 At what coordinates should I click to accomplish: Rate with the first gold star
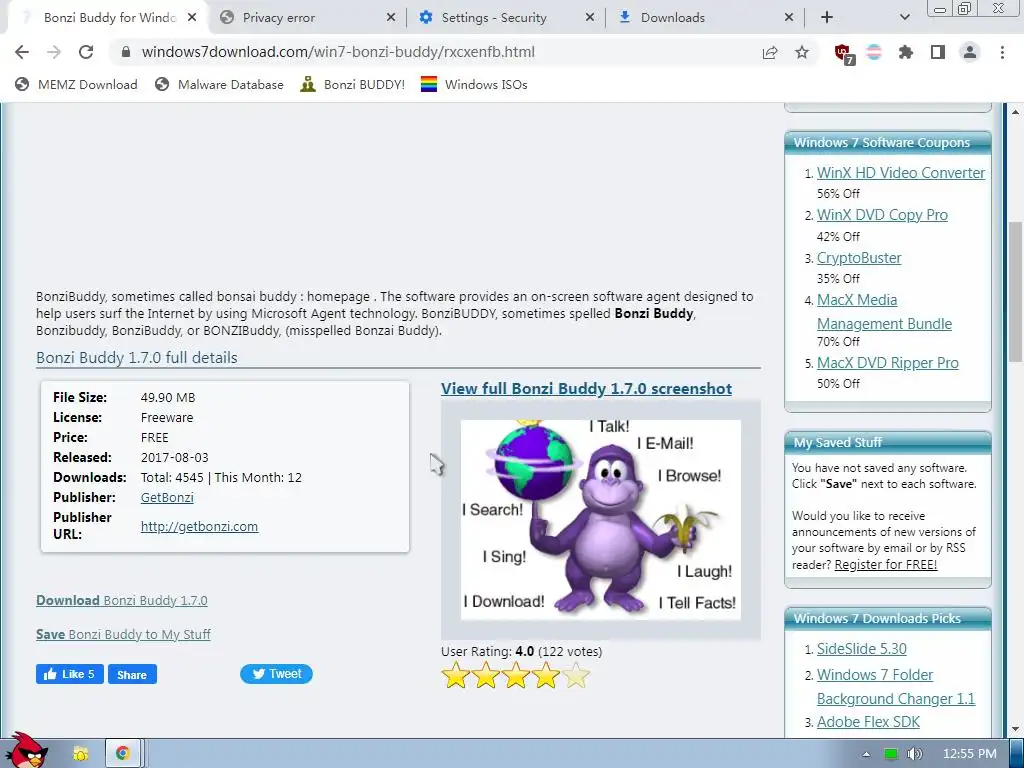coord(456,676)
